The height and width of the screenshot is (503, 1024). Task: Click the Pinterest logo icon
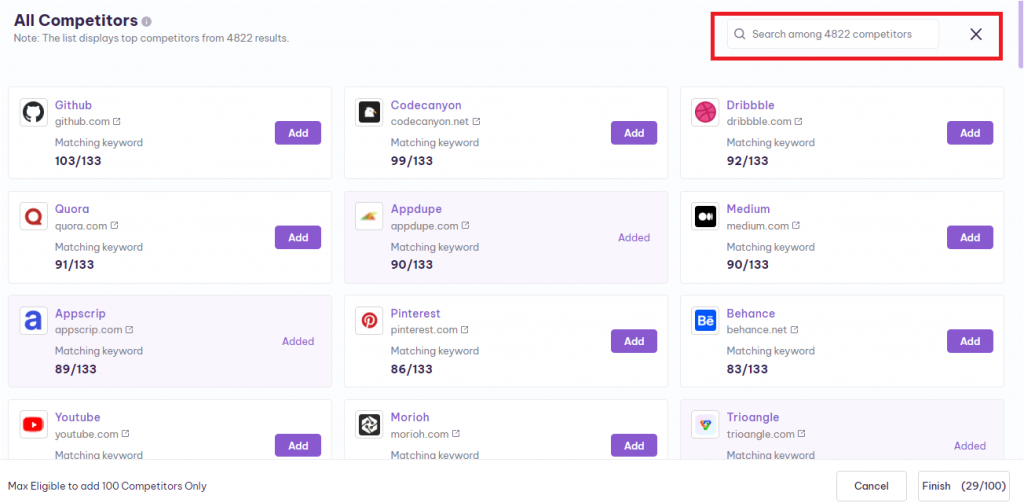tap(369, 321)
